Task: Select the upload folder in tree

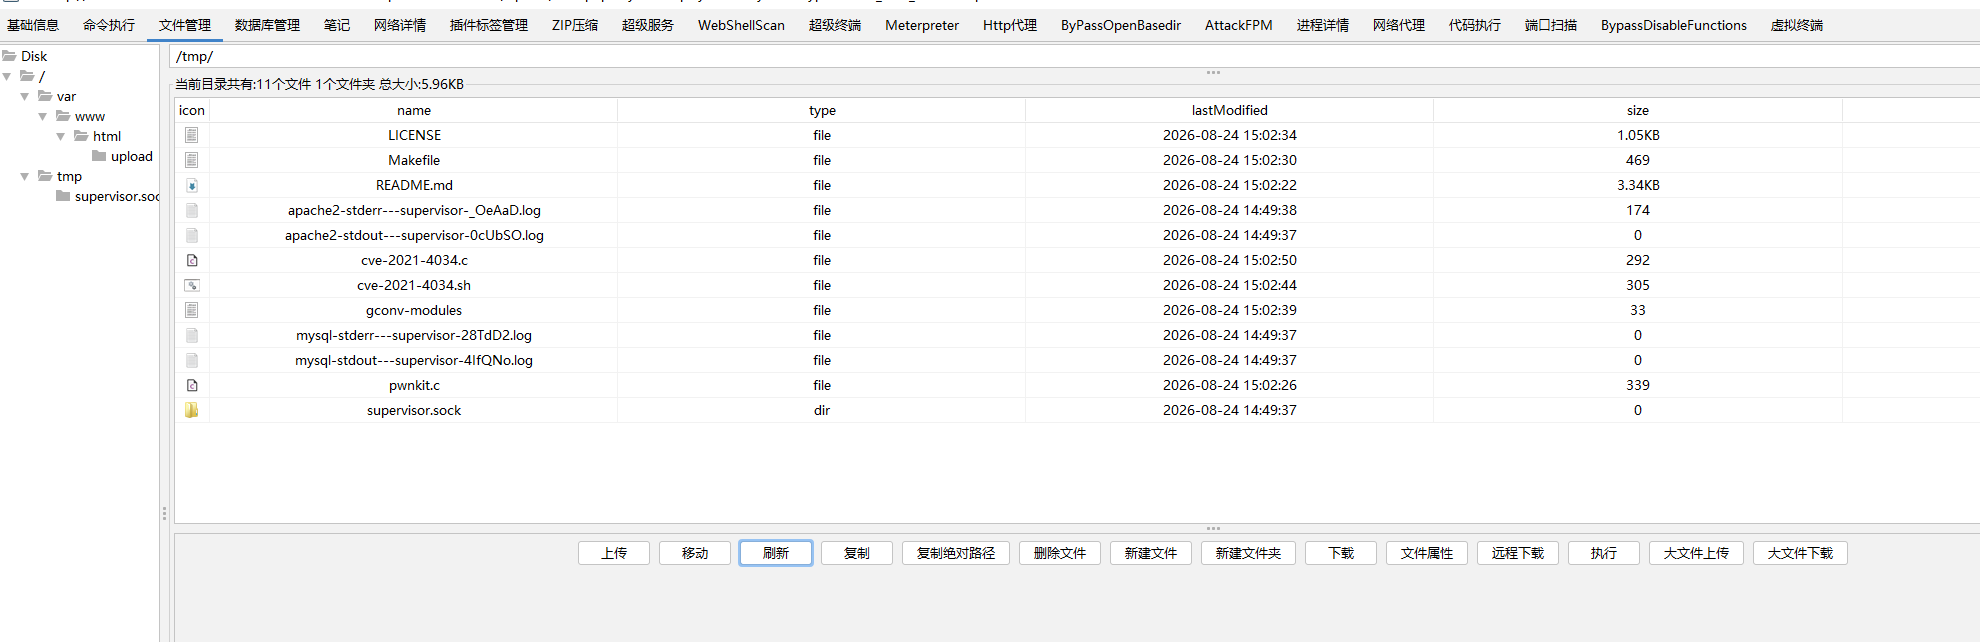Action: coord(132,156)
